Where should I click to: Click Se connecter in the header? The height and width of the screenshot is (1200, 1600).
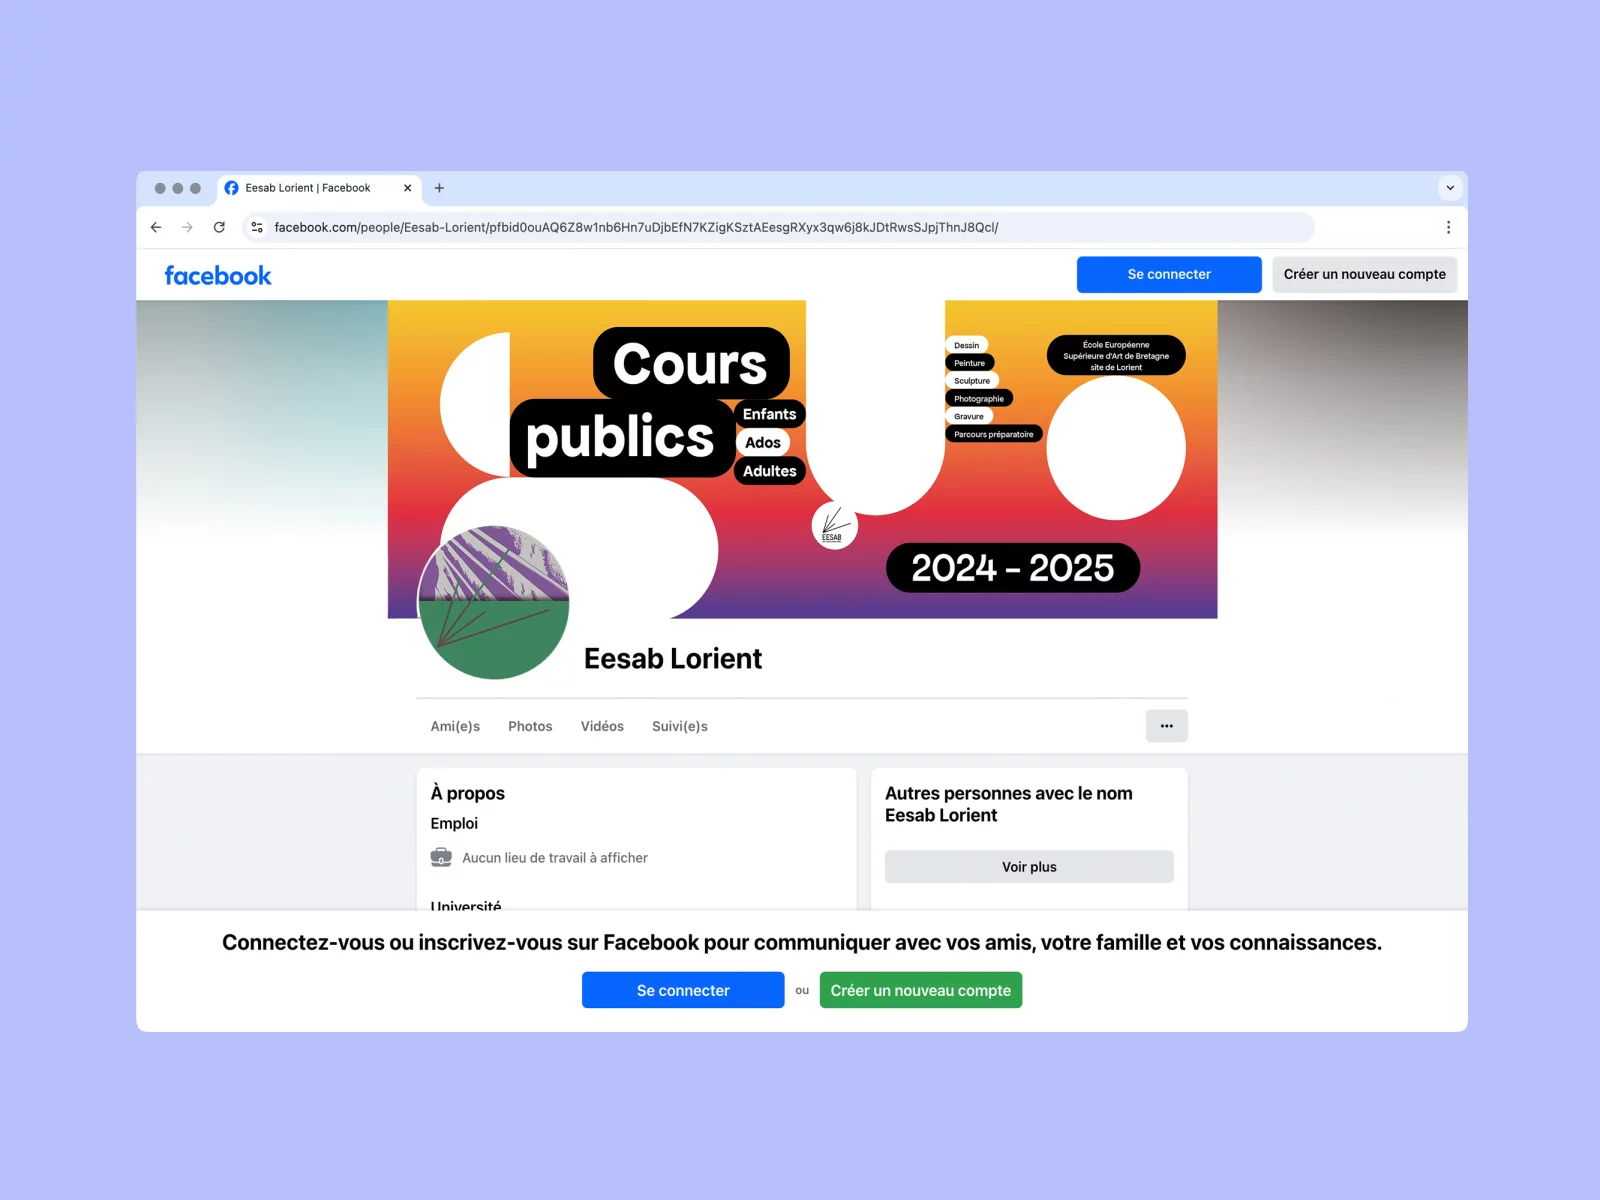(x=1169, y=274)
